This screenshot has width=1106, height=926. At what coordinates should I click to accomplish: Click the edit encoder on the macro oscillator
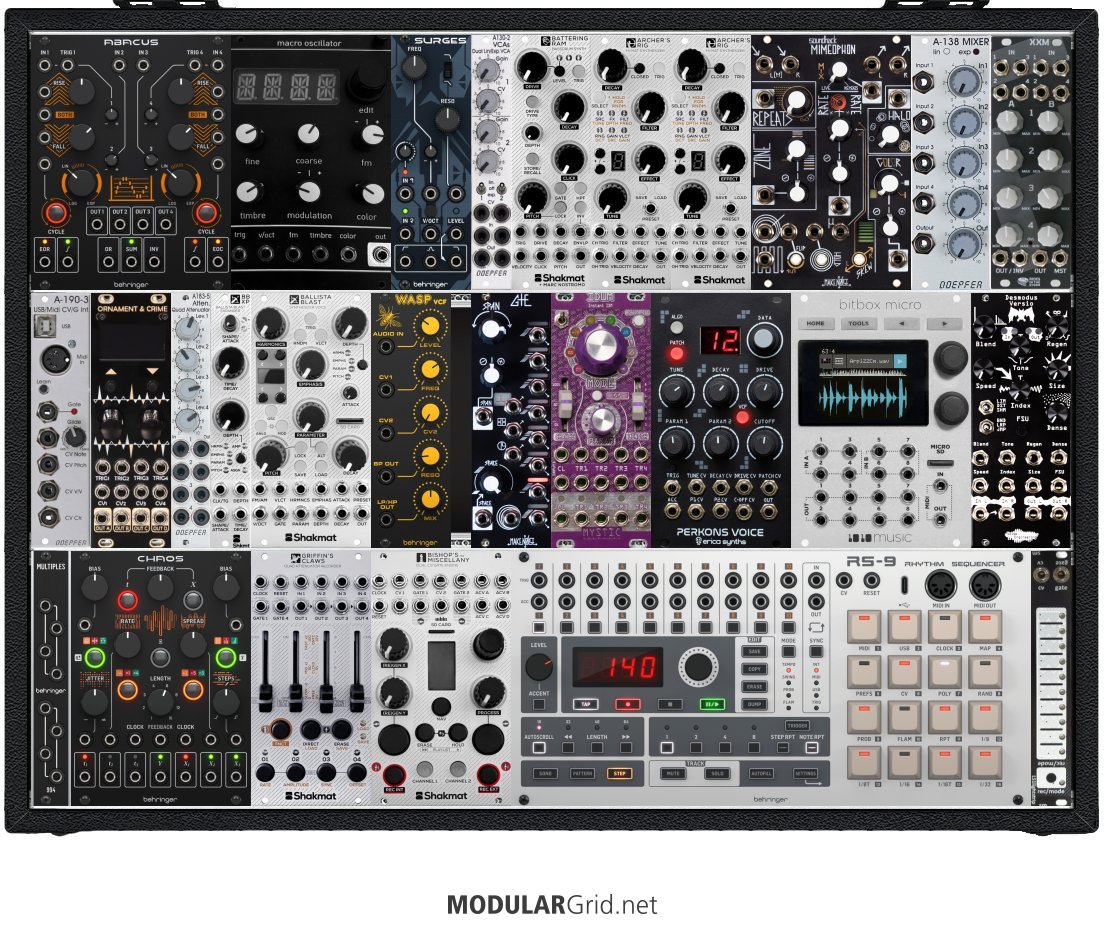point(366,84)
